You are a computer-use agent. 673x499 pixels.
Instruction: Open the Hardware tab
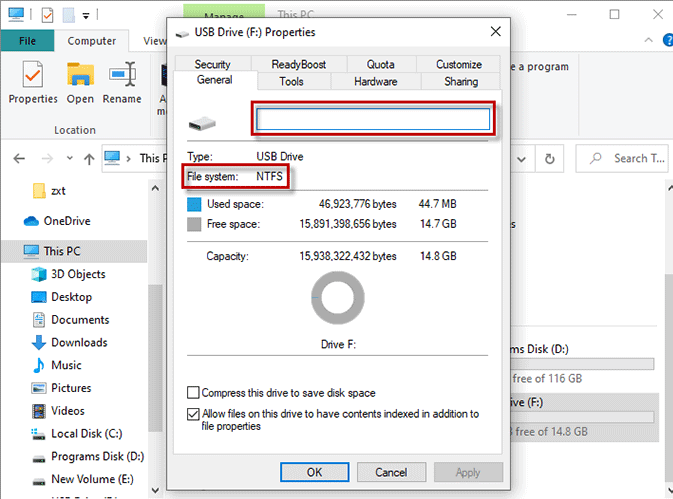click(x=376, y=81)
